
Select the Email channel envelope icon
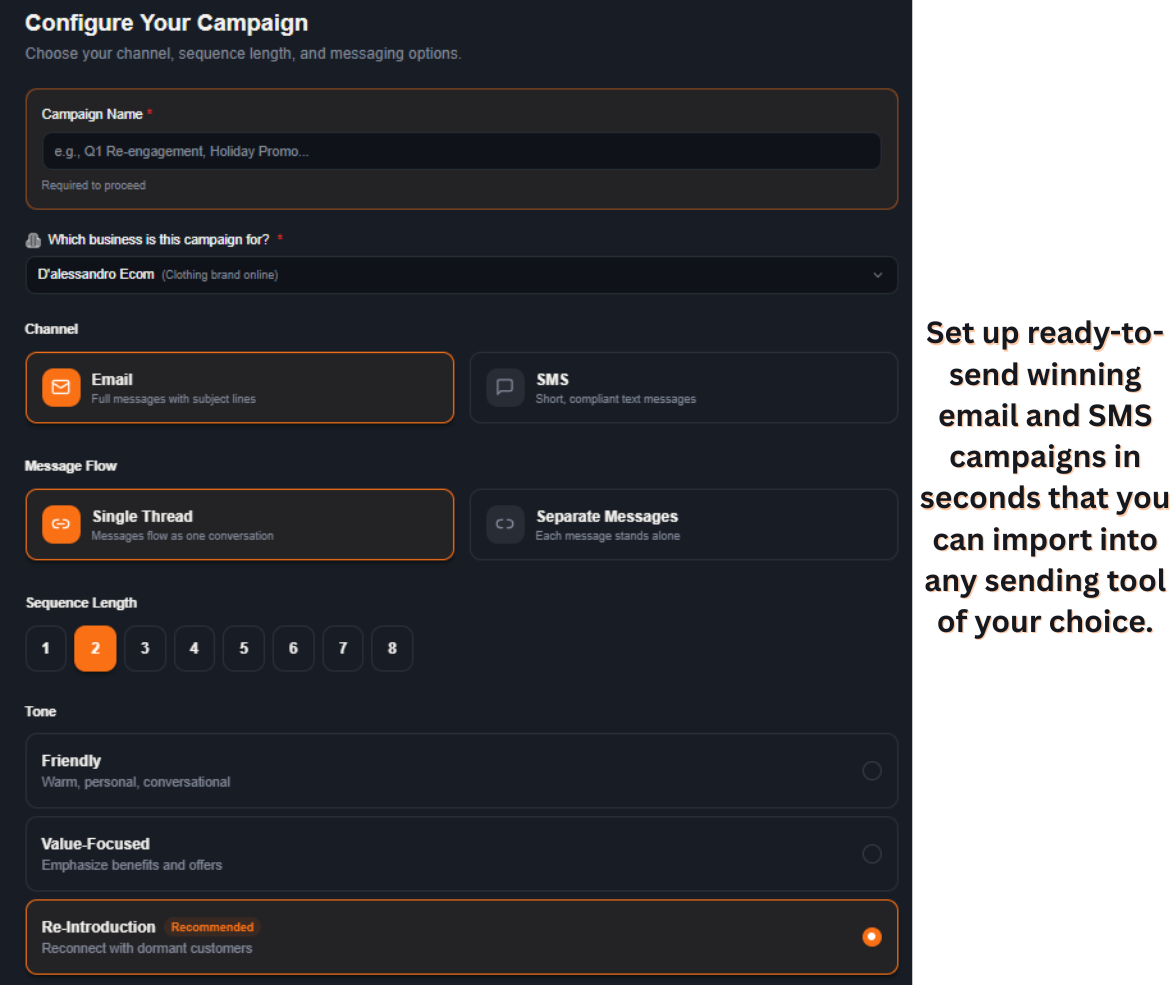point(61,387)
